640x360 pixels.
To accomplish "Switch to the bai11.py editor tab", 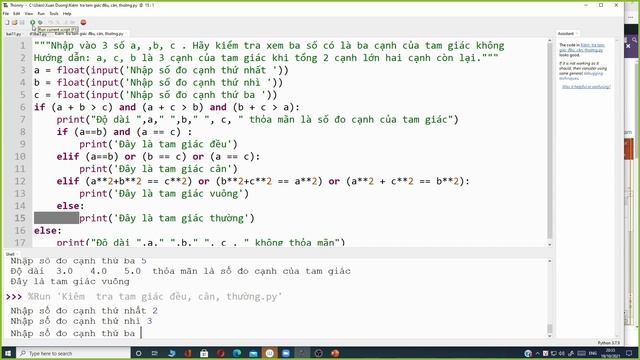I will click(13, 33).
